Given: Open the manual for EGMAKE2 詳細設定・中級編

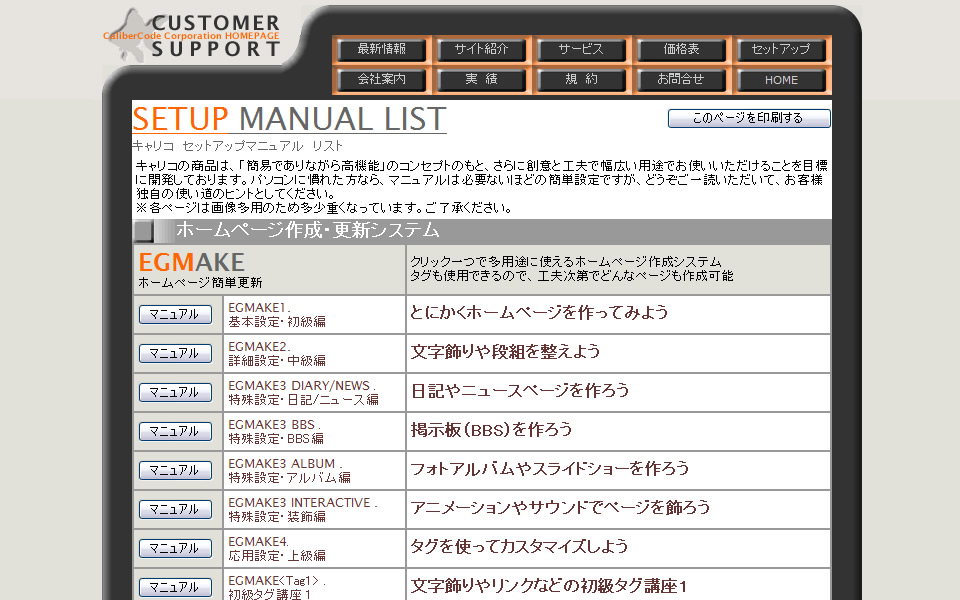Looking at the screenshot, I should click(175, 353).
